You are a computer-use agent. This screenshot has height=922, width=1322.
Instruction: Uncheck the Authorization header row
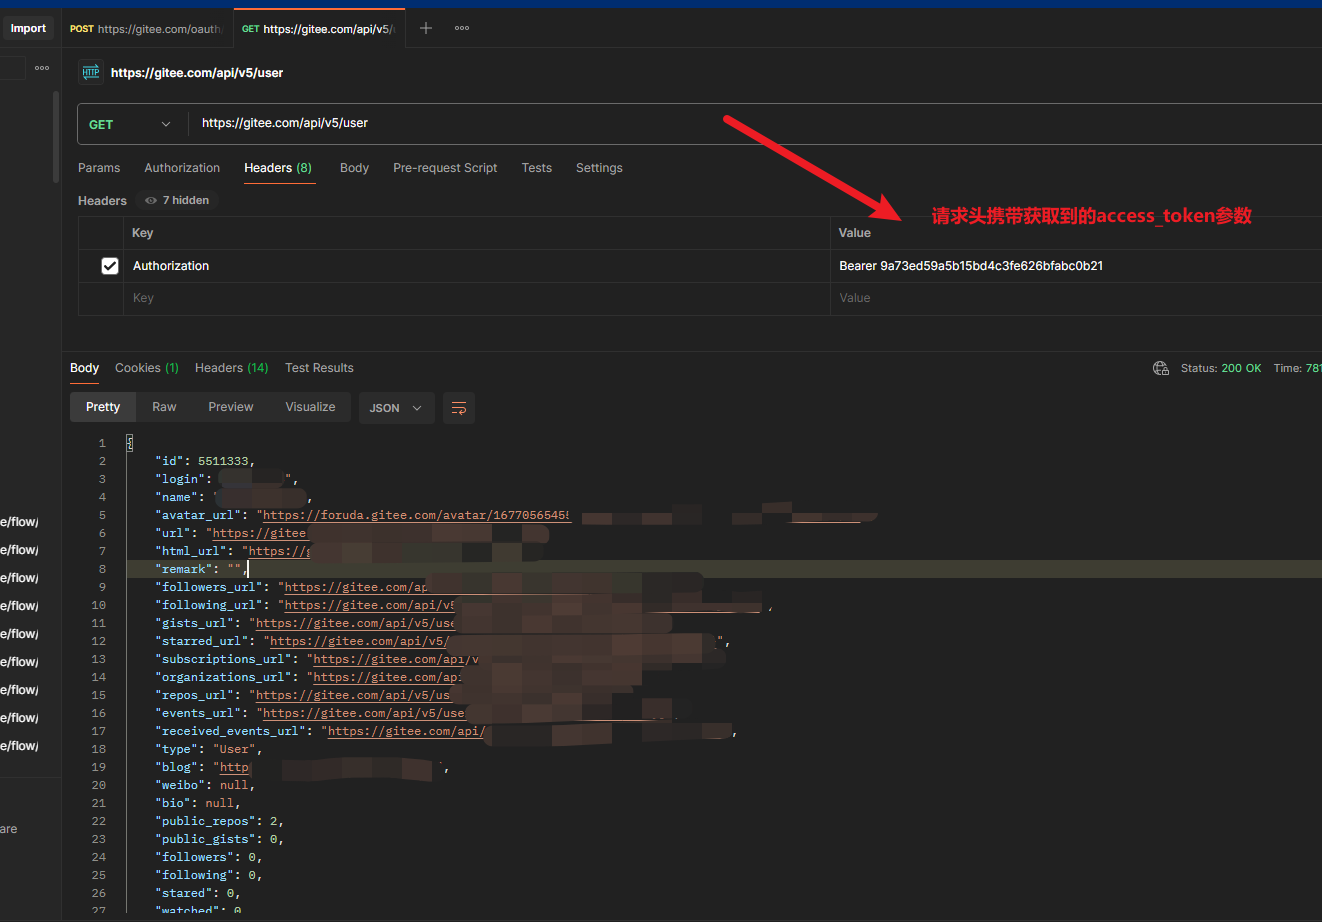110,265
